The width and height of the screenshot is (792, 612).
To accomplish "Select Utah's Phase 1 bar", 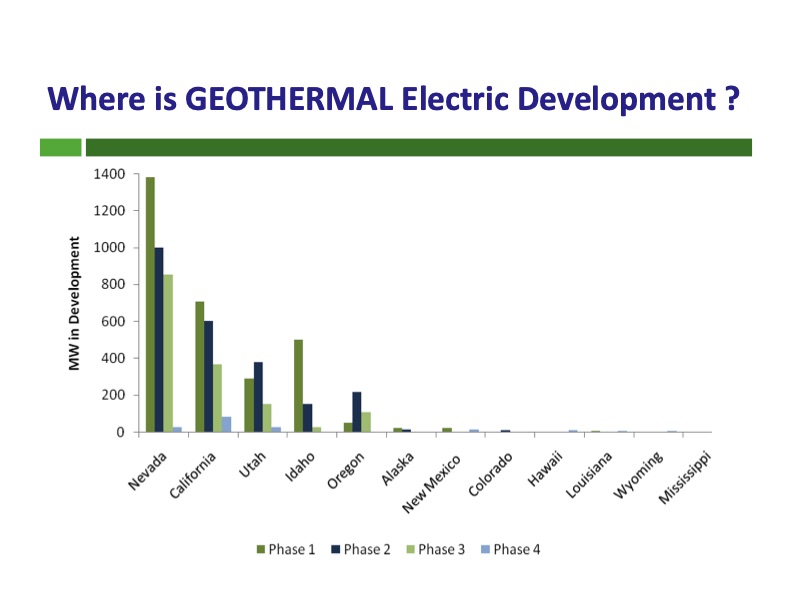I will click(249, 405).
